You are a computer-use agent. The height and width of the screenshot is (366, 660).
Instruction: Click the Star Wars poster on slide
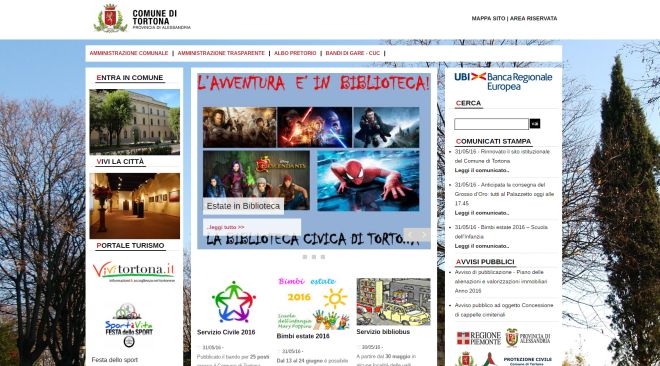click(314, 127)
